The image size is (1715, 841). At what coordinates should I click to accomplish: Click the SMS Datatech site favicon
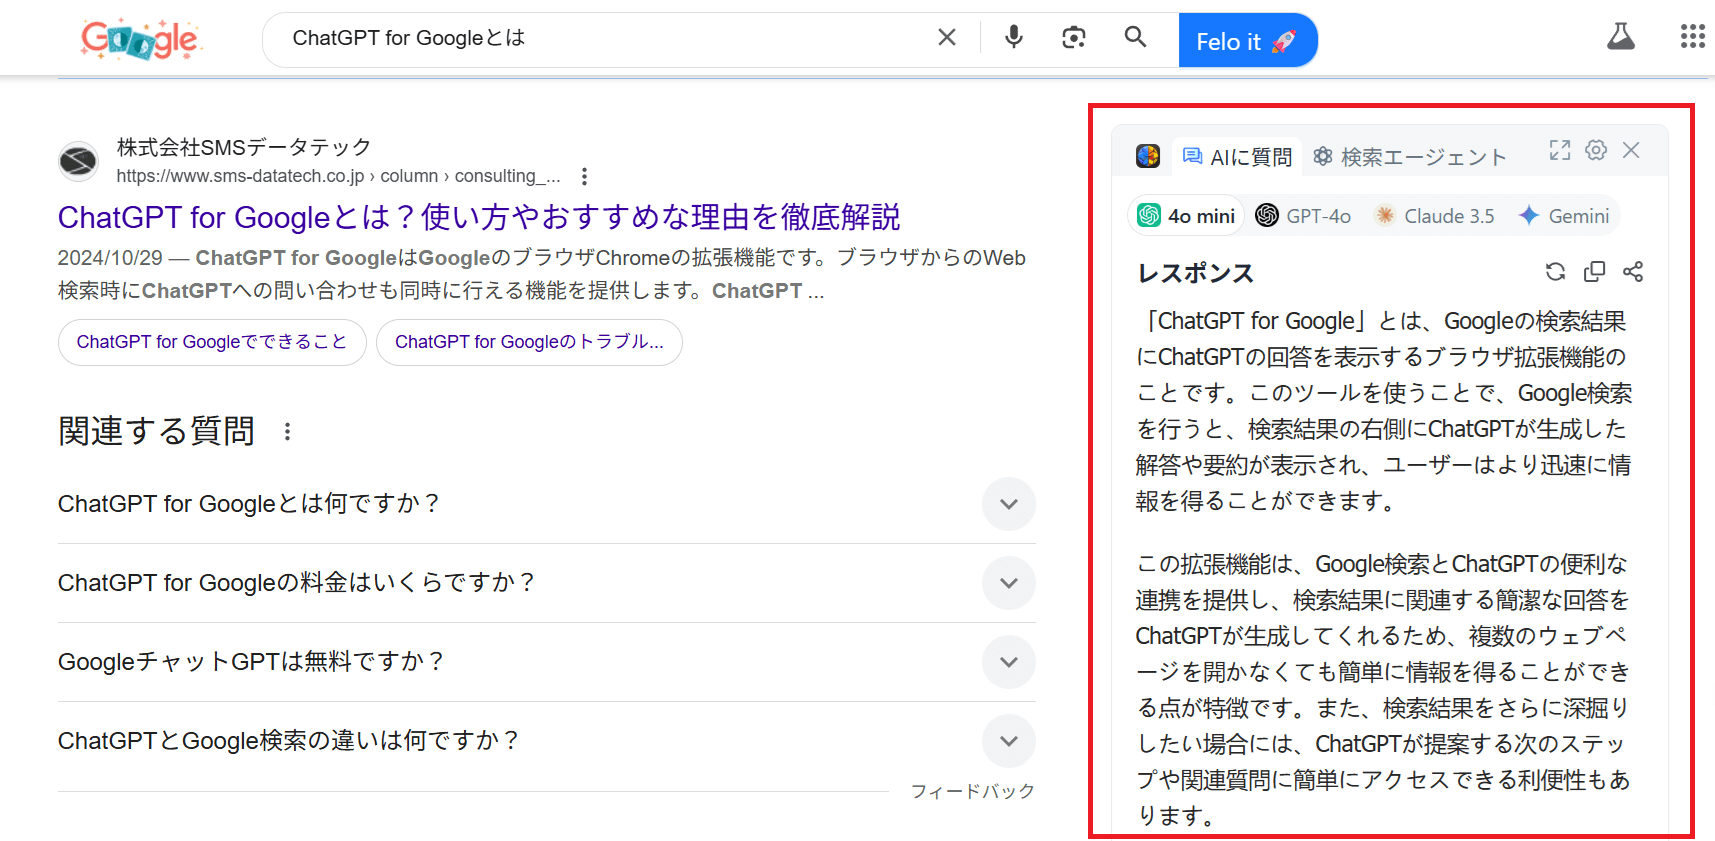tap(78, 161)
